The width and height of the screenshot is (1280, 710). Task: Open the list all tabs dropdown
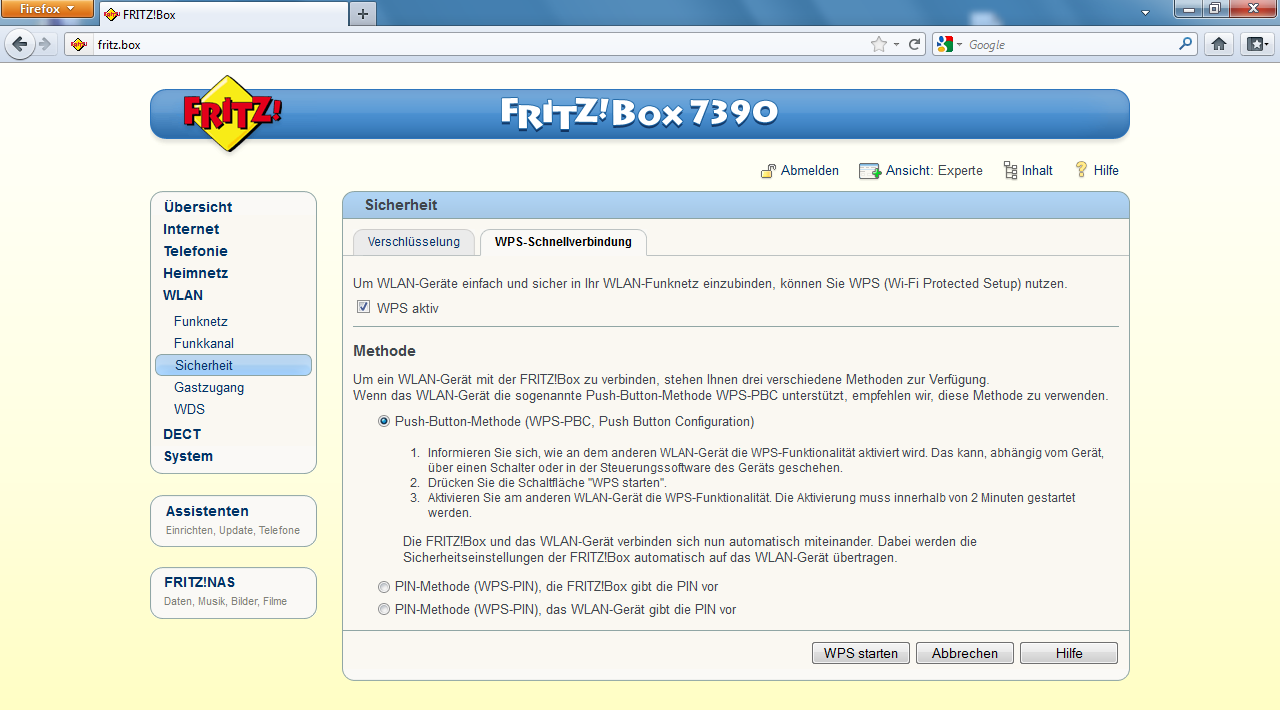coord(1146,12)
